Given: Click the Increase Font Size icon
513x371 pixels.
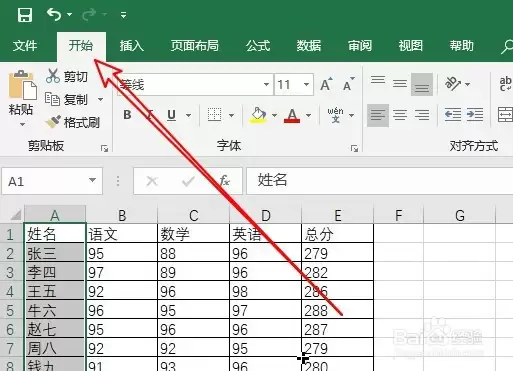Looking at the screenshot, I should click(326, 84).
